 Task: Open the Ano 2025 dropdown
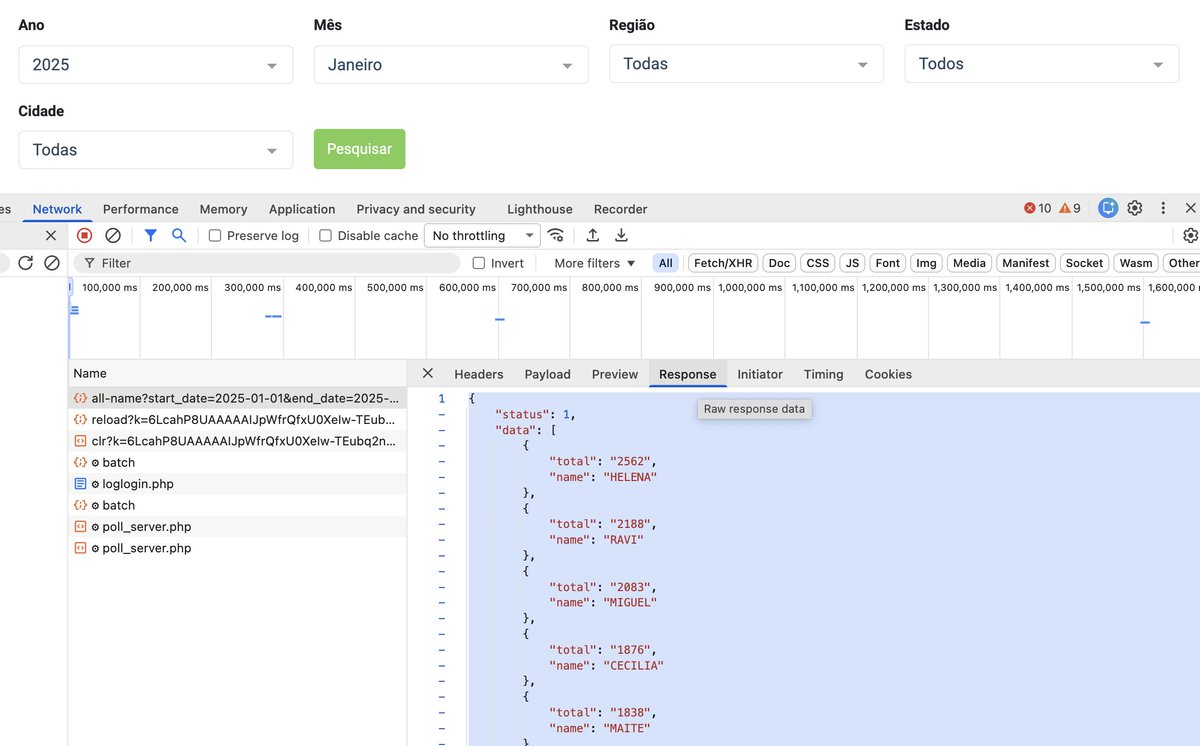(x=155, y=64)
